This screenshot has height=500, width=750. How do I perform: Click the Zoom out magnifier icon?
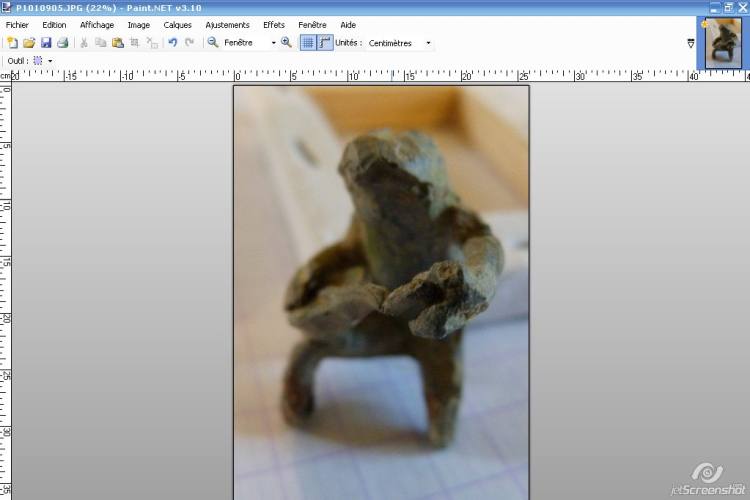click(x=213, y=43)
